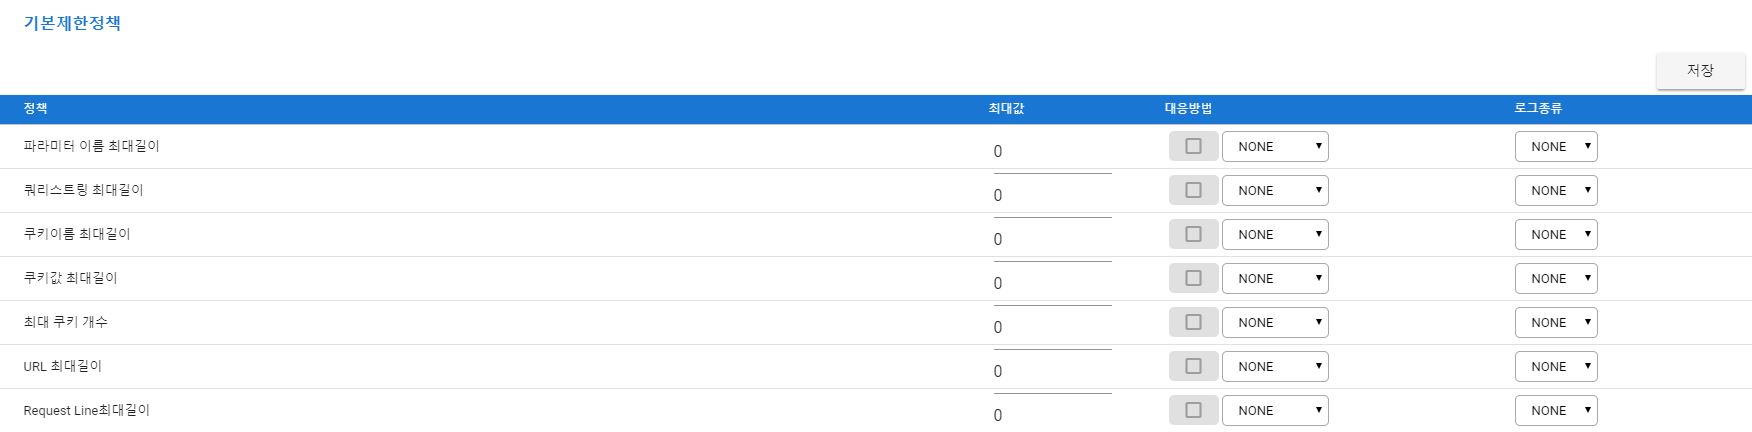Open 대응방법 dropdown for 파라미터 이름 최대길이
1752x432 pixels.
(x=1275, y=147)
